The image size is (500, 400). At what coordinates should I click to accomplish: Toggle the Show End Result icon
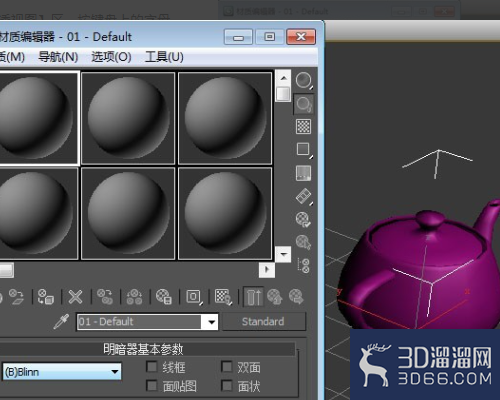pos(253,297)
